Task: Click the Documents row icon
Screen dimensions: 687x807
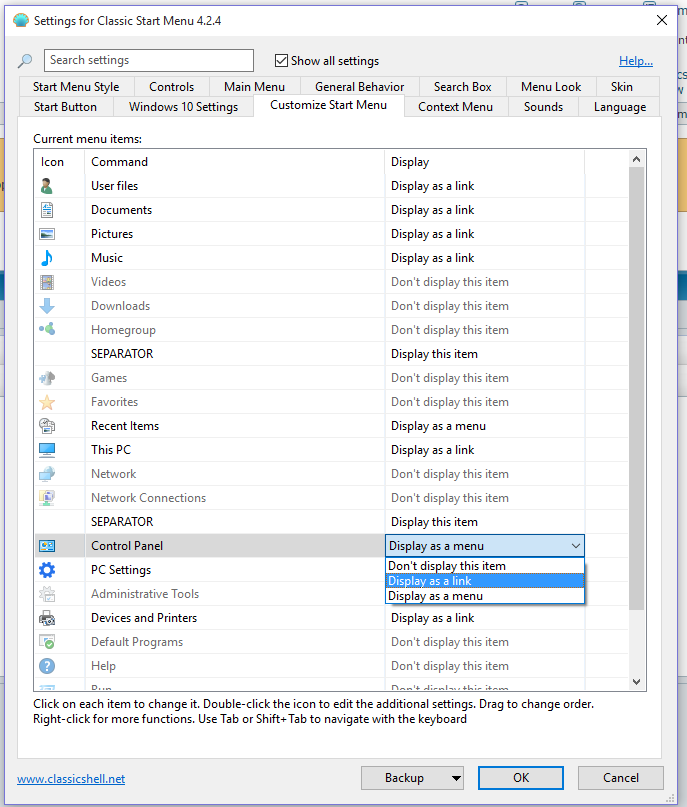Action: 47,210
